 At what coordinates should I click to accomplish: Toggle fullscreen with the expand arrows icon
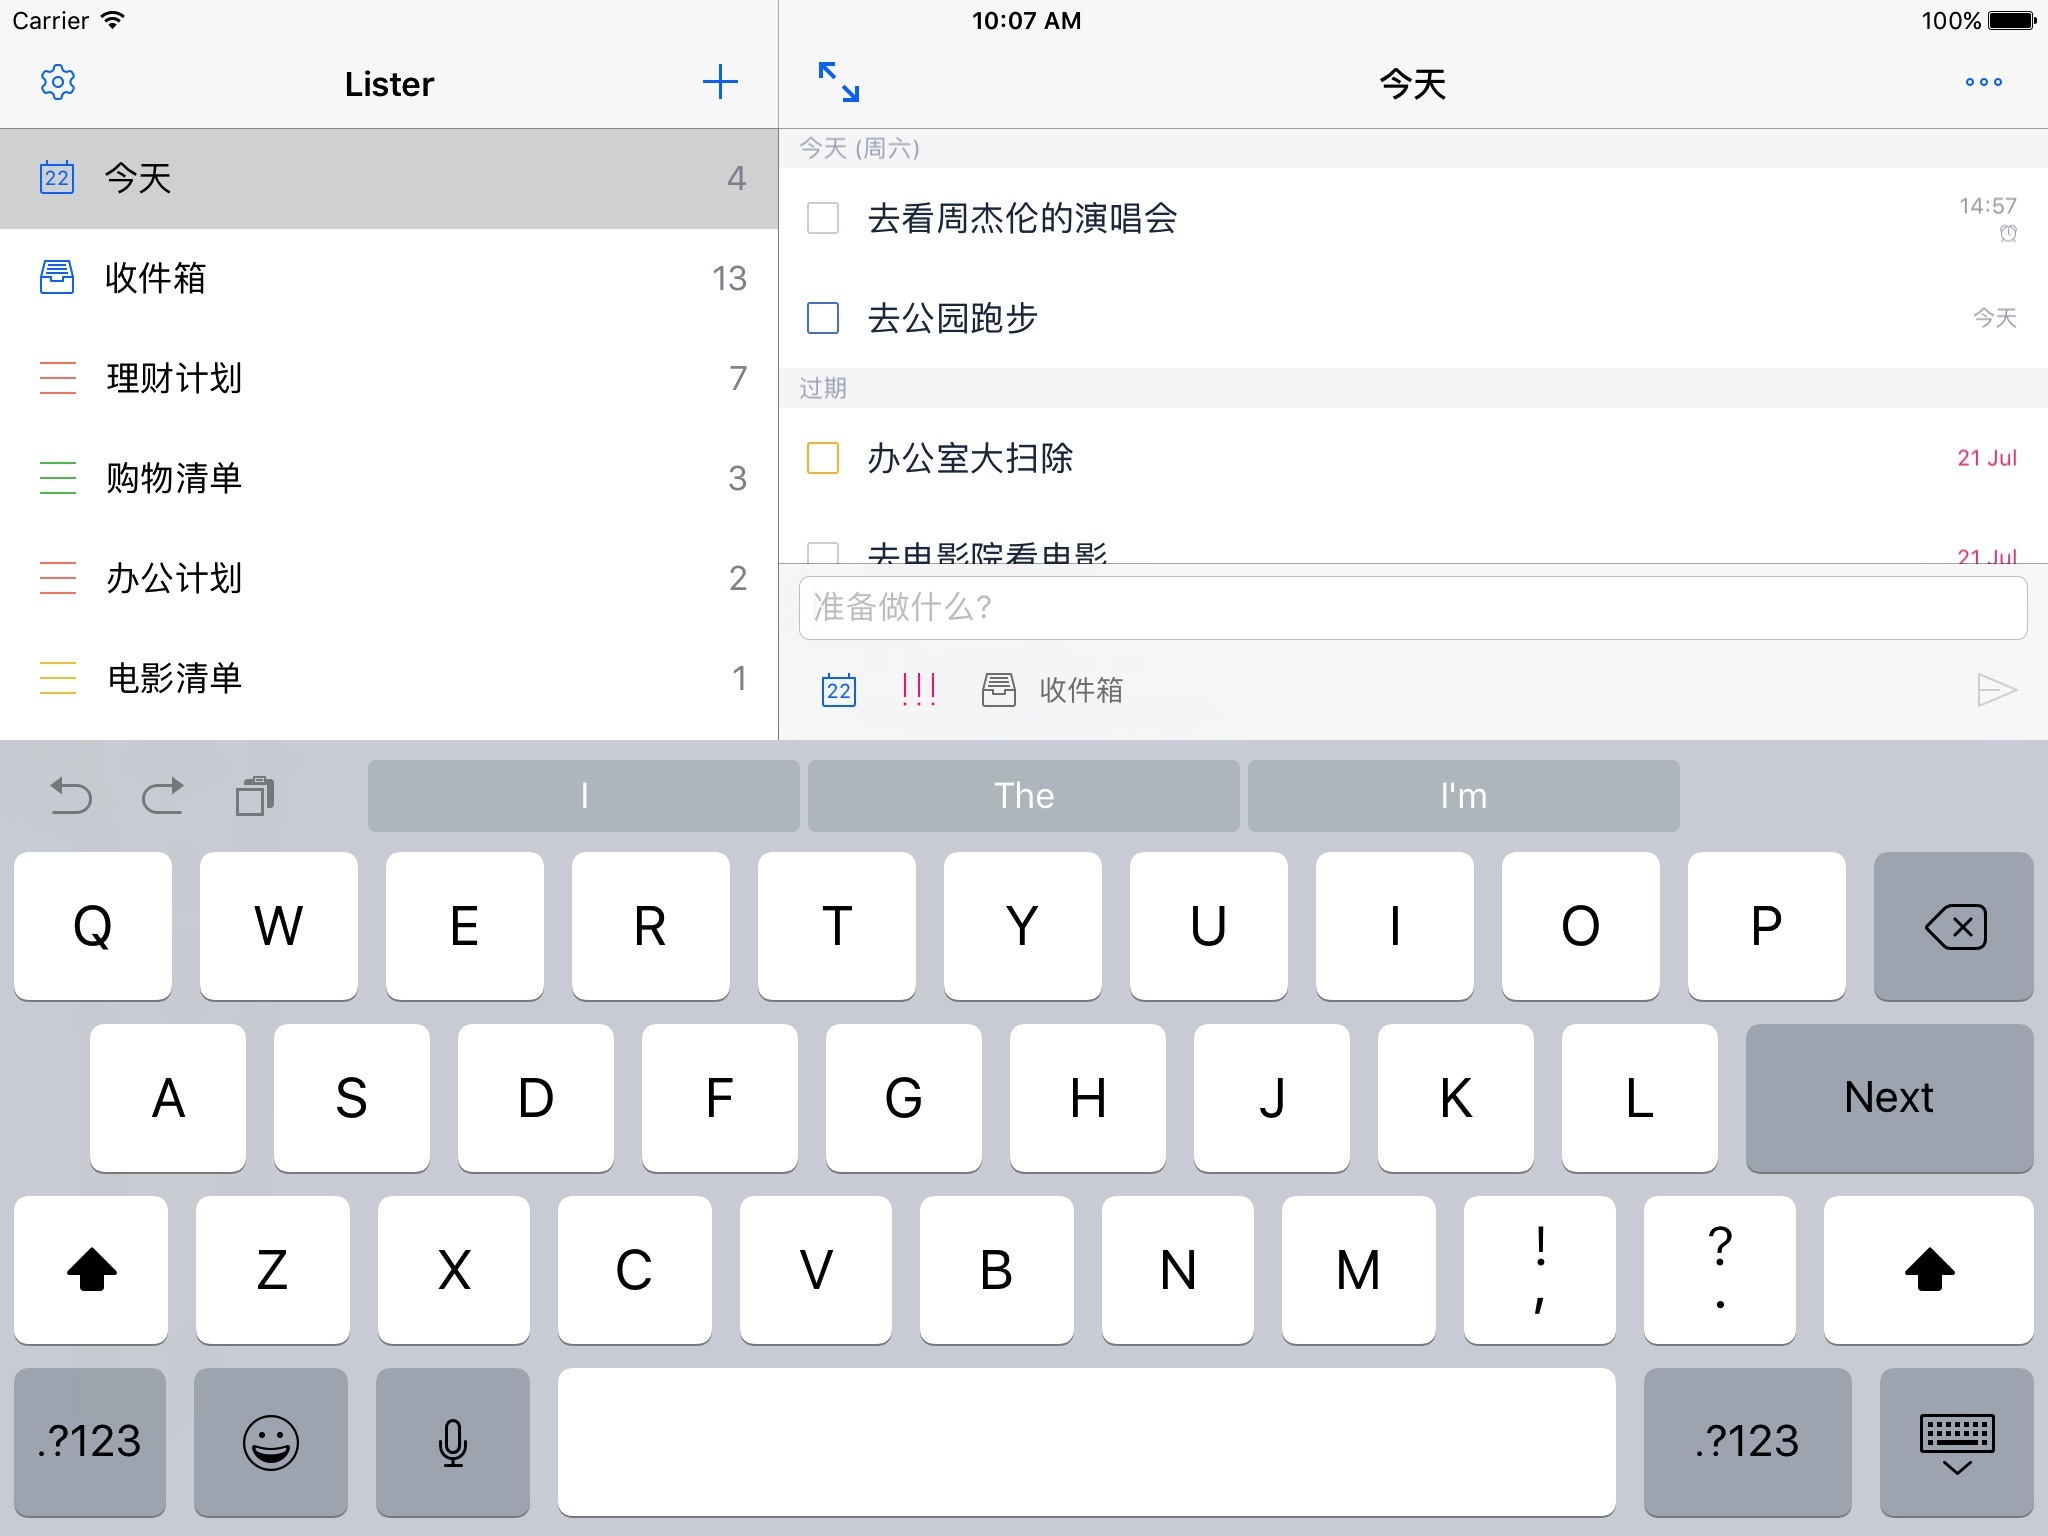(x=839, y=82)
